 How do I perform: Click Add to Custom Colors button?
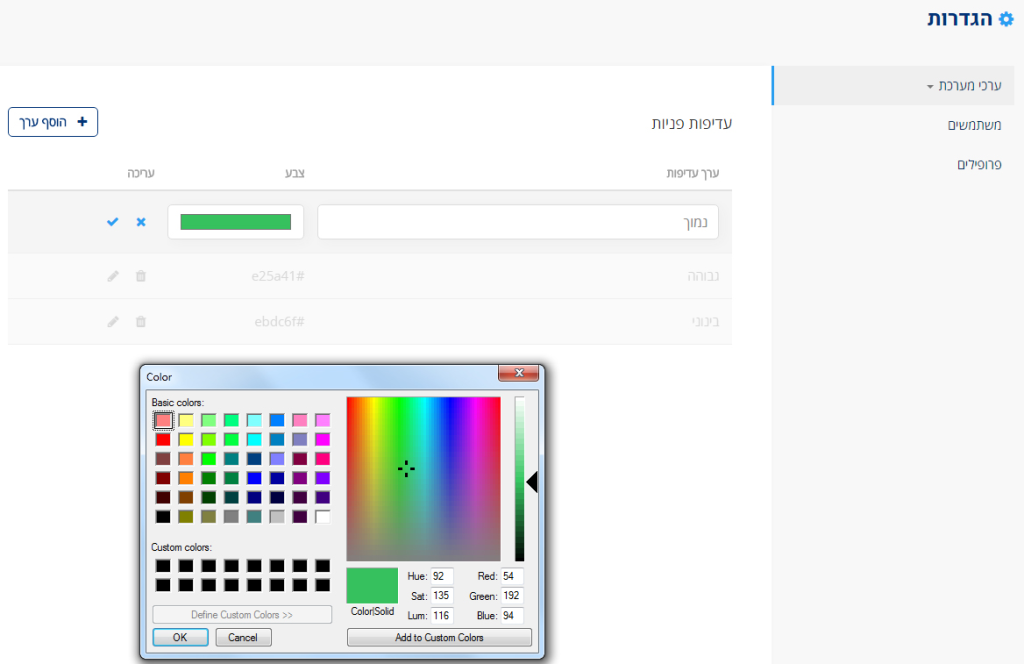(x=439, y=637)
